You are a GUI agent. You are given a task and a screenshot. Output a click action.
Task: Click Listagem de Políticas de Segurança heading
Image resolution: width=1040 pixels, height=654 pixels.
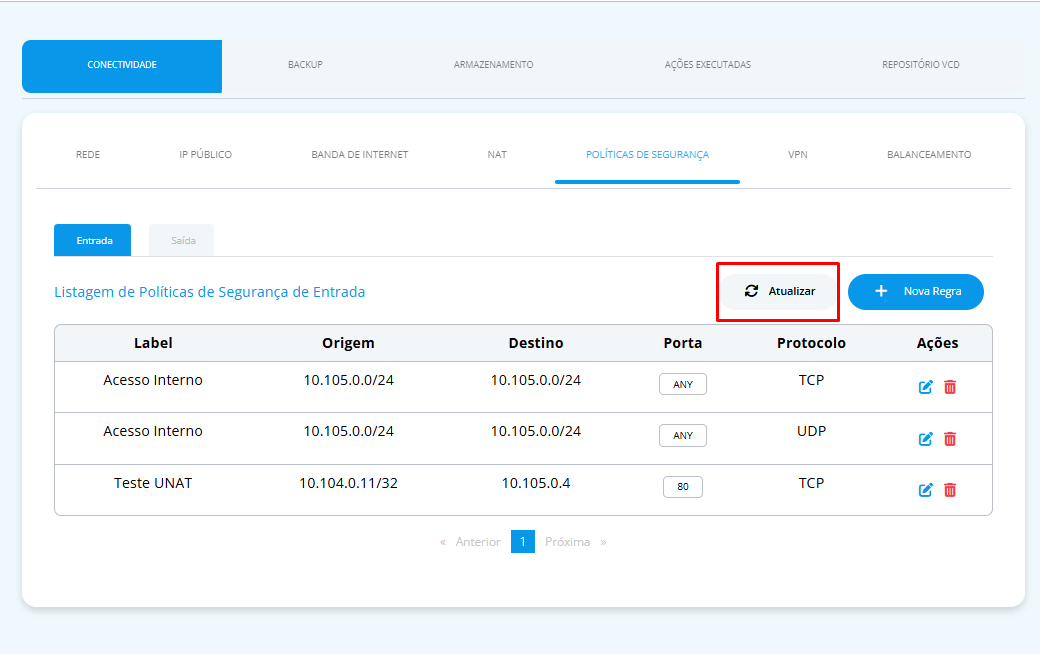pos(210,292)
